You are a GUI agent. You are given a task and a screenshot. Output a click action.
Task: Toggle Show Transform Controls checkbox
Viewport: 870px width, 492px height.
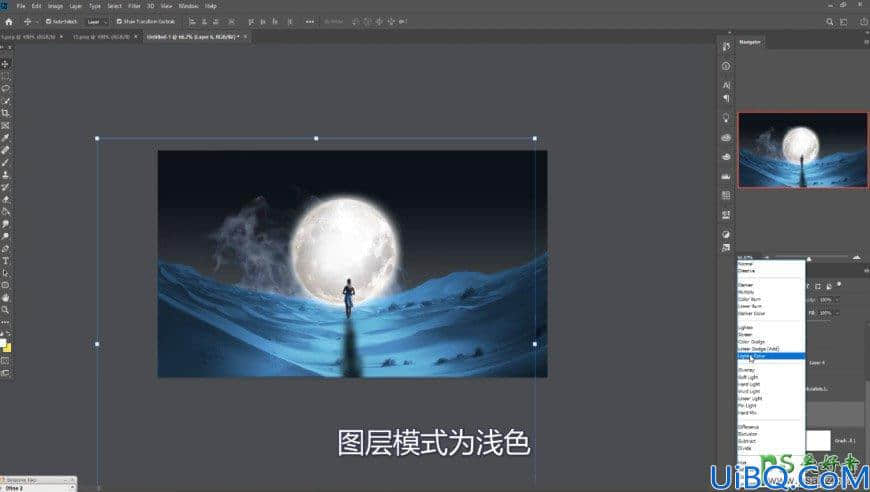tap(119, 22)
